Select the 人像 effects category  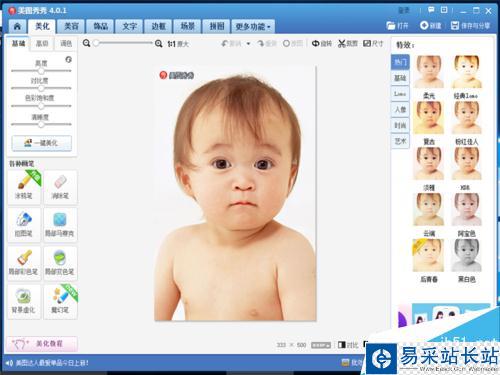pyautogui.click(x=400, y=109)
